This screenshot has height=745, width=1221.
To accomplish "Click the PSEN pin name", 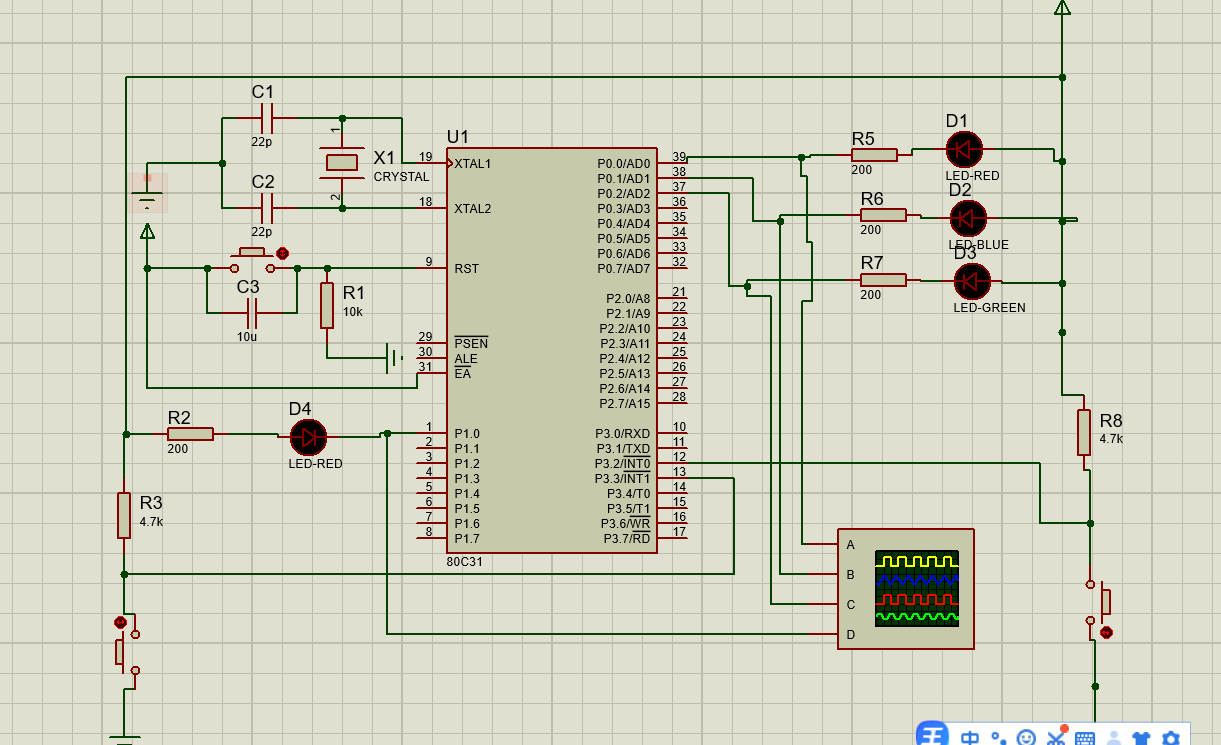I will pos(471,344).
